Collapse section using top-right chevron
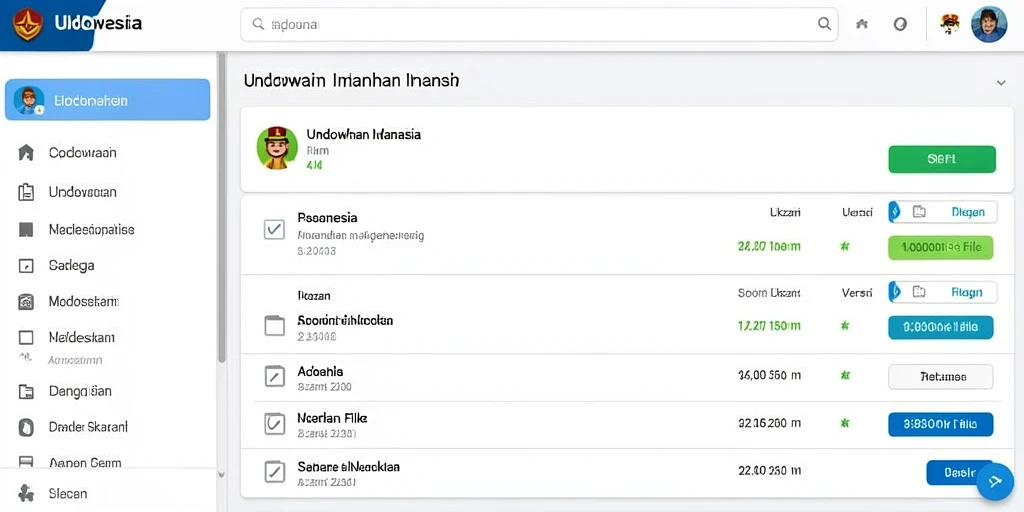The image size is (1024, 512). [1000, 83]
